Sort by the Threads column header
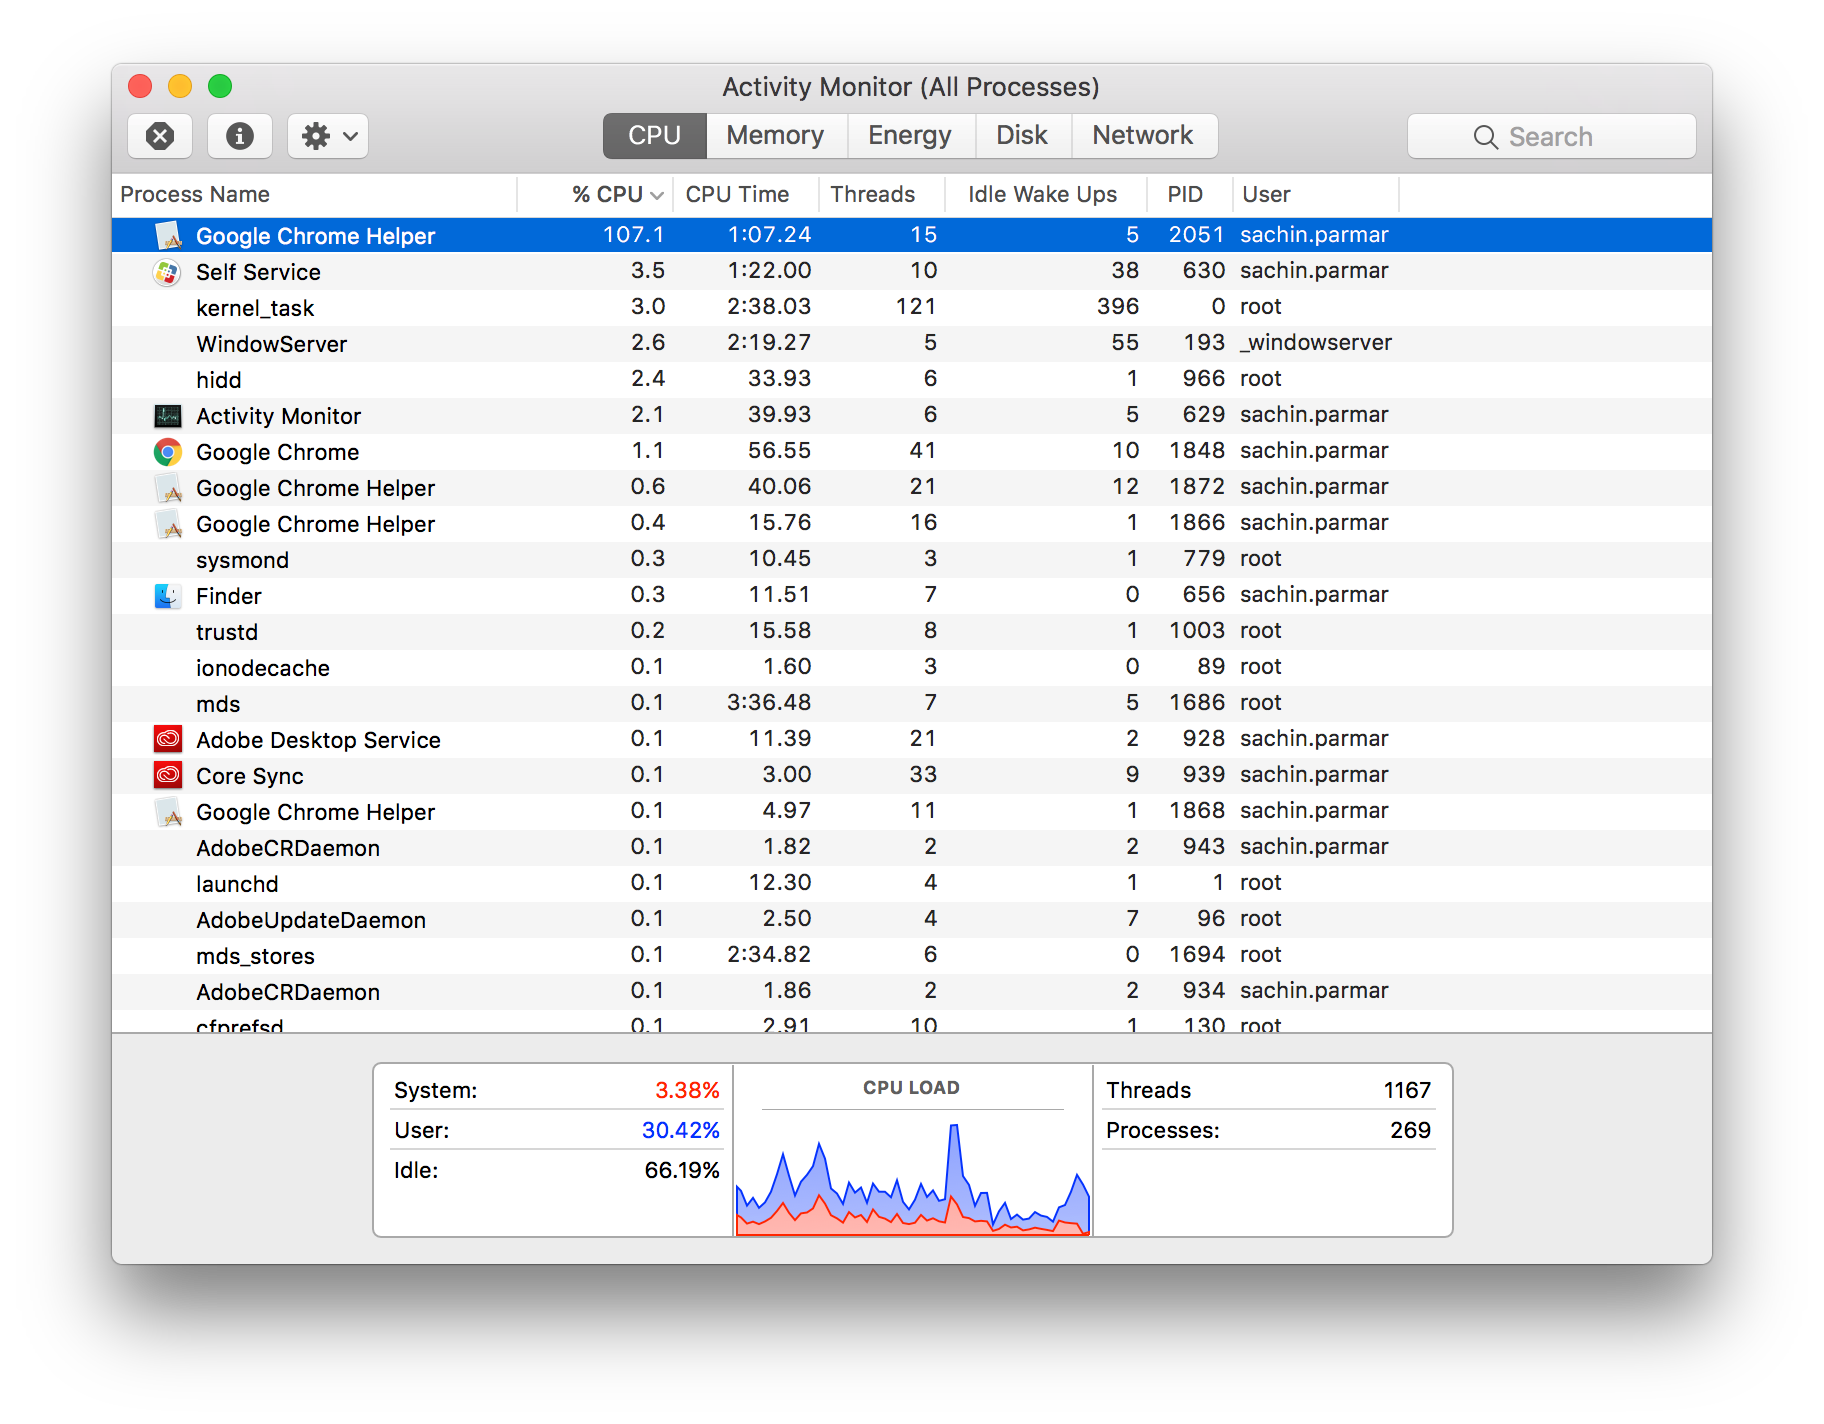 coord(881,194)
